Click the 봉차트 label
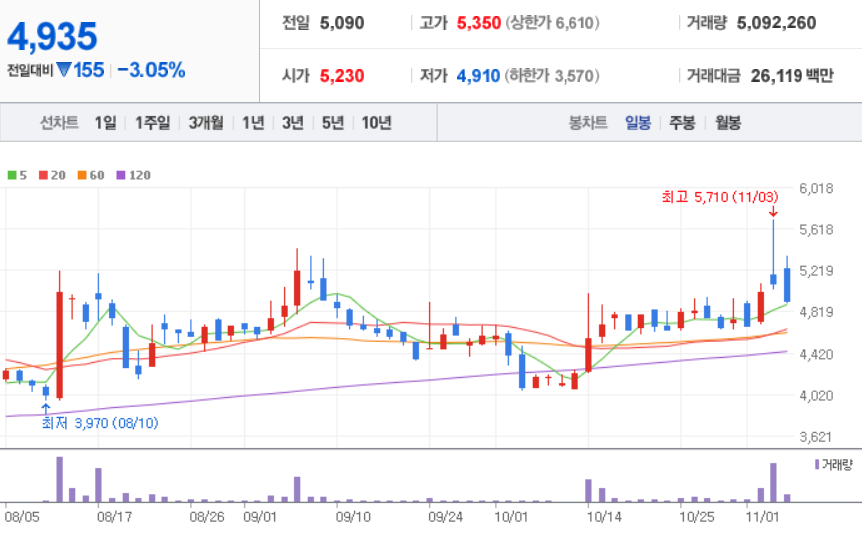The width and height of the screenshot is (862, 541). tap(588, 122)
